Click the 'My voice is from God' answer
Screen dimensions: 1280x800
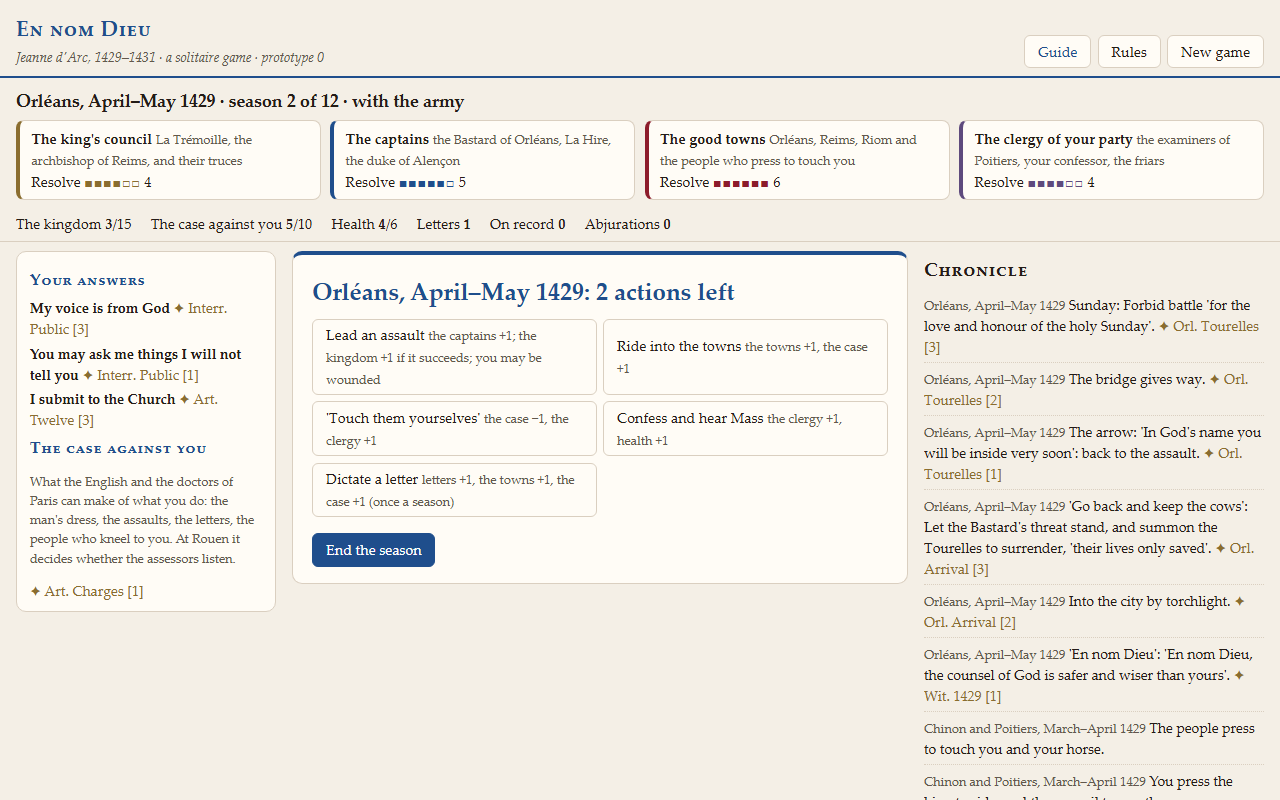[100, 308]
